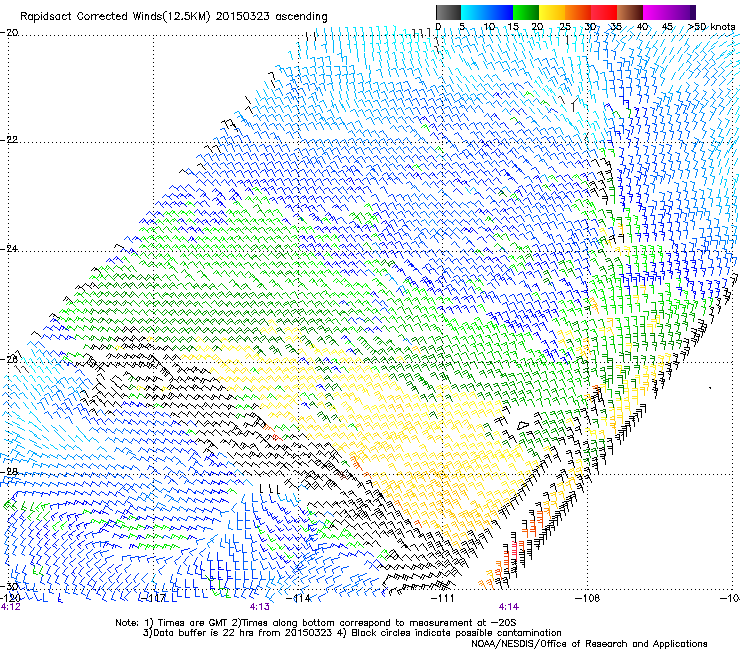Click the '-111' longitude axis label

pyautogui.click(x=443, y=598)
